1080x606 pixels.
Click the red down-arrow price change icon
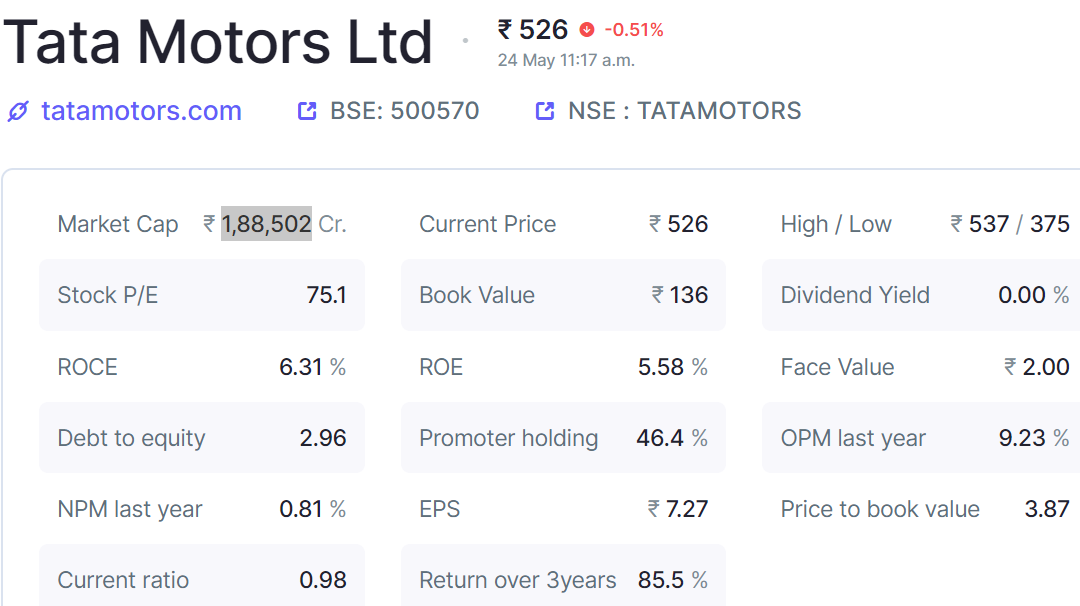tap(587, 30)
